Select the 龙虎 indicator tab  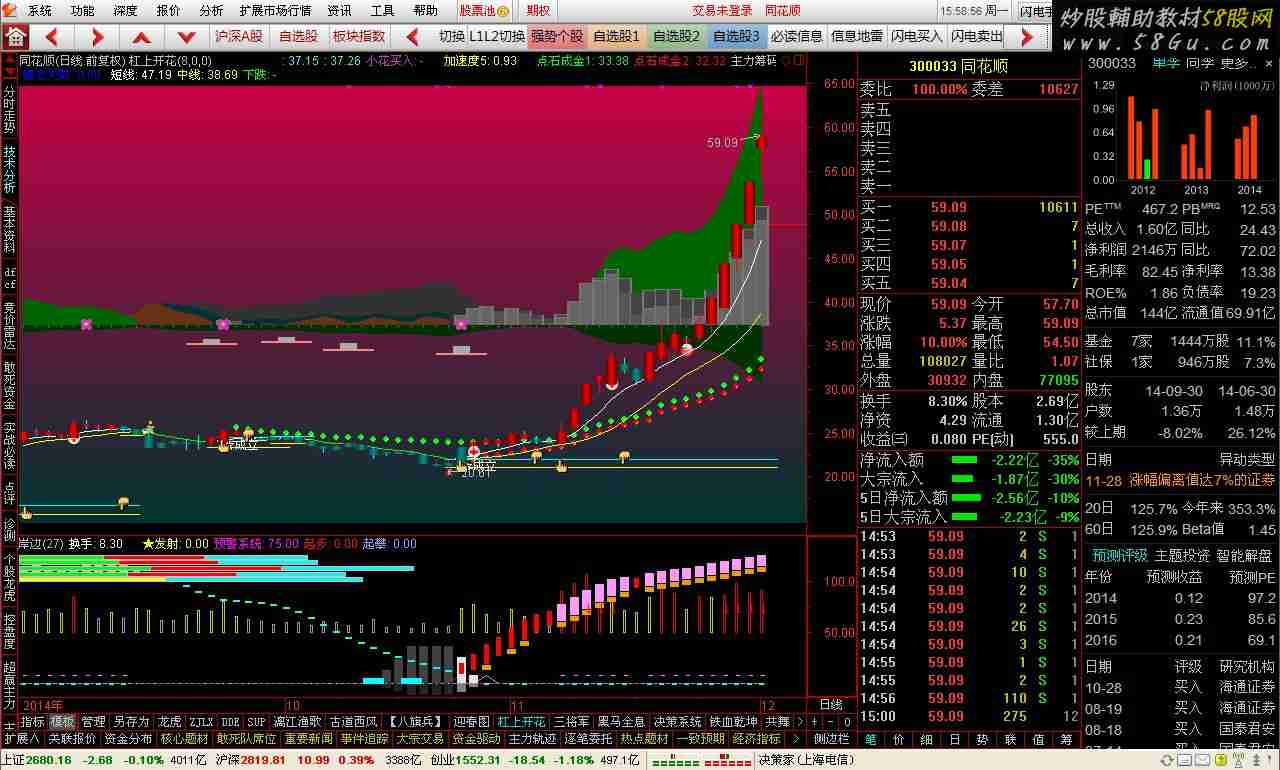pos(170,721)
